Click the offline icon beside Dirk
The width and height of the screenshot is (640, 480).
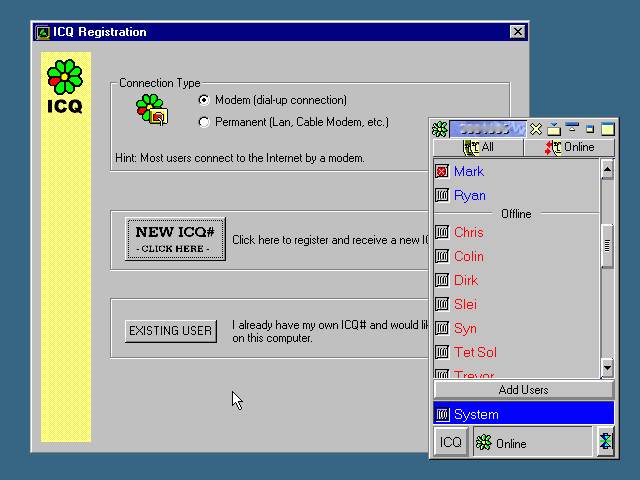point(442,280)
